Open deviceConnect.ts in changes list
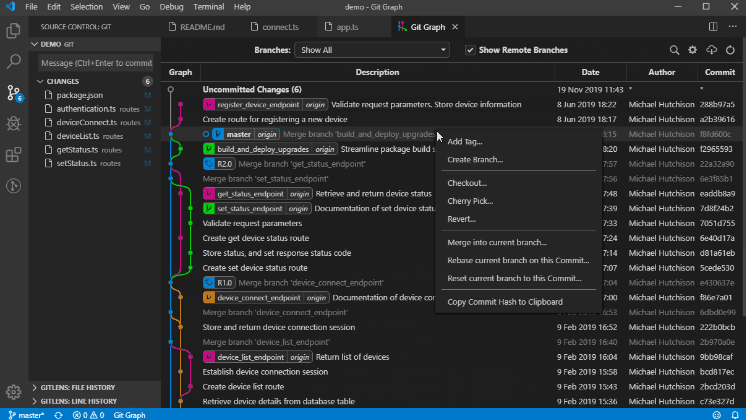The width and height of the screenshot is (746, 420). point(95,122)
